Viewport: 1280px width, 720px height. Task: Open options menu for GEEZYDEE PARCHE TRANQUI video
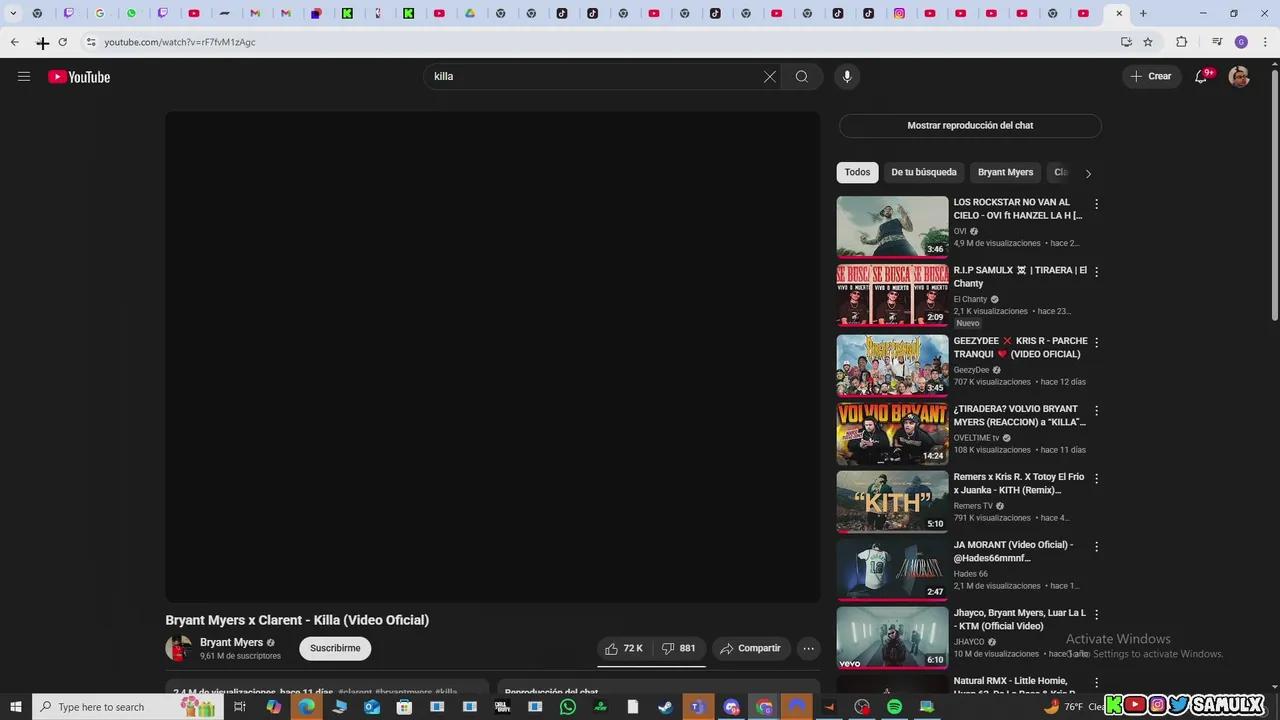coord(1096,342)
